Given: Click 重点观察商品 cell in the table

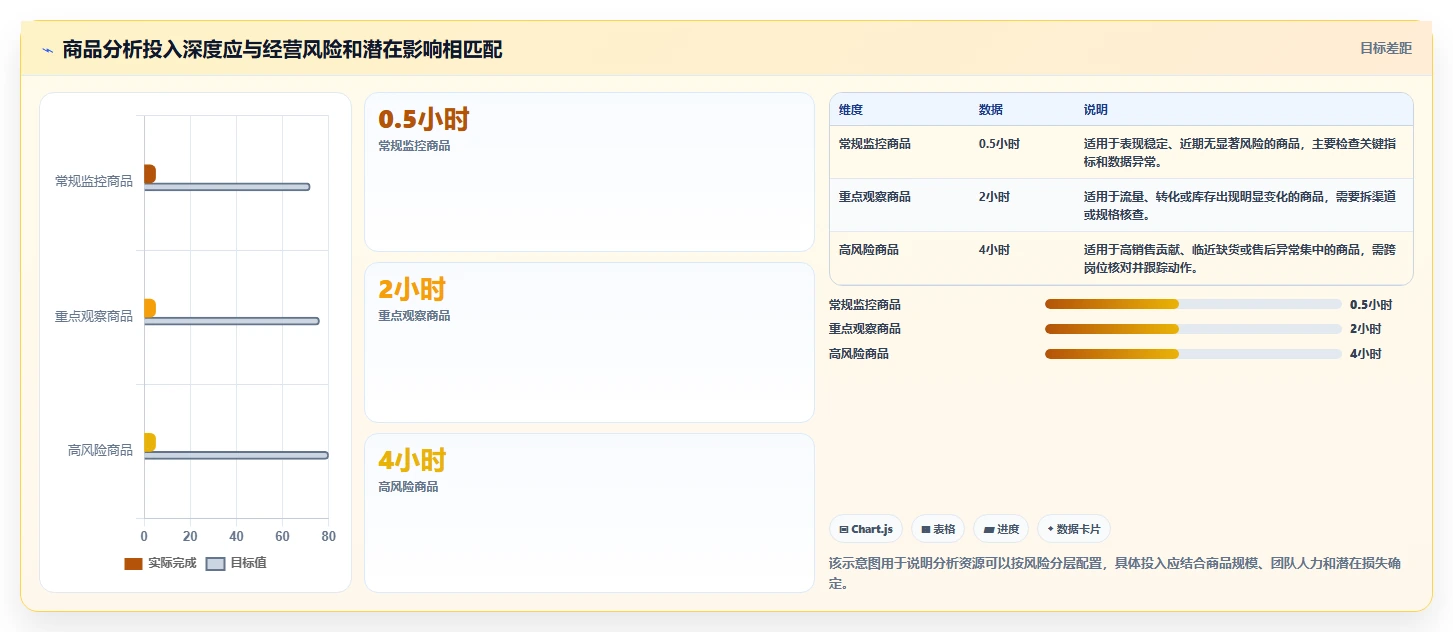Looking at the screenshot, I should click(x=875, y=197).
